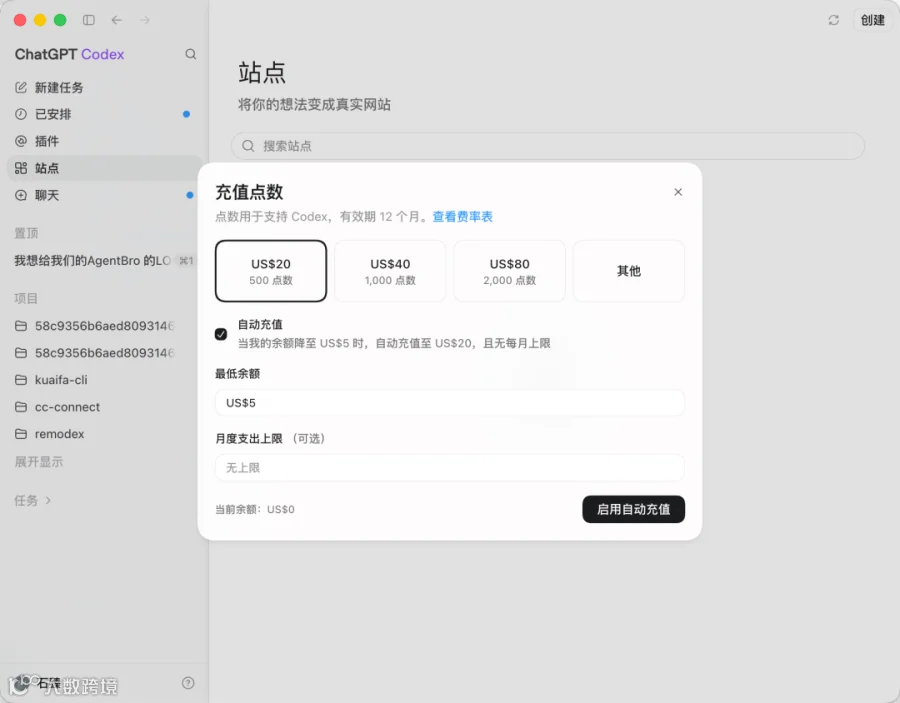Open the first 58c9356b6aed809314 project folder
Viewport: 900px width, 703px height.
[x=104, y=326]
